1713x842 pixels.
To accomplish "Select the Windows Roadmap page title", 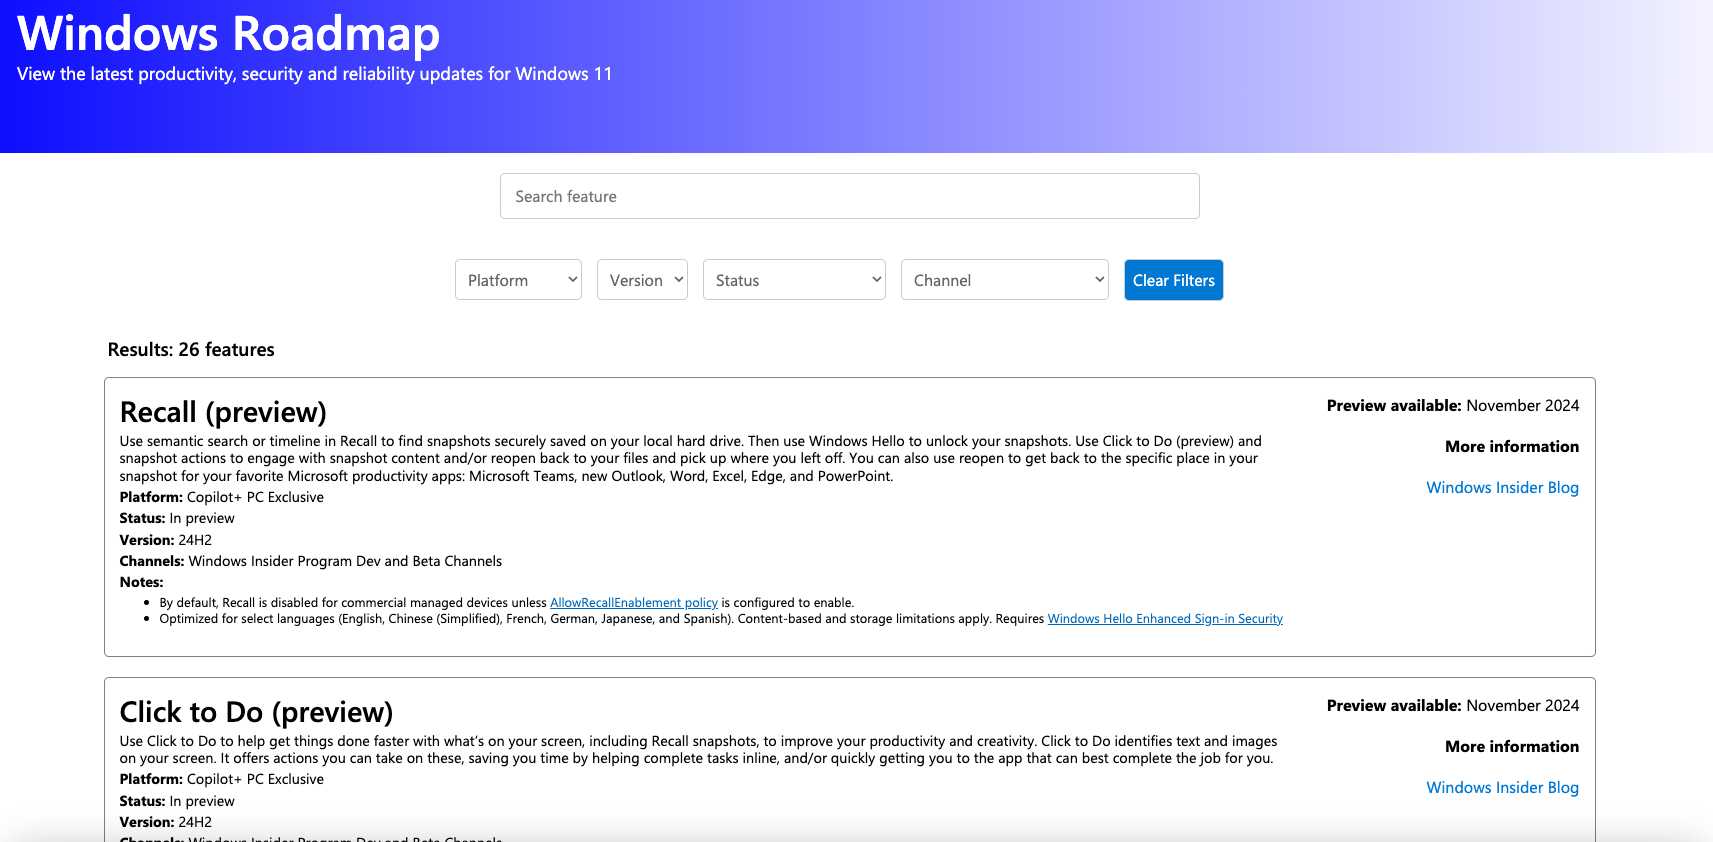I will pyautogui.click(x=228, y=33).
